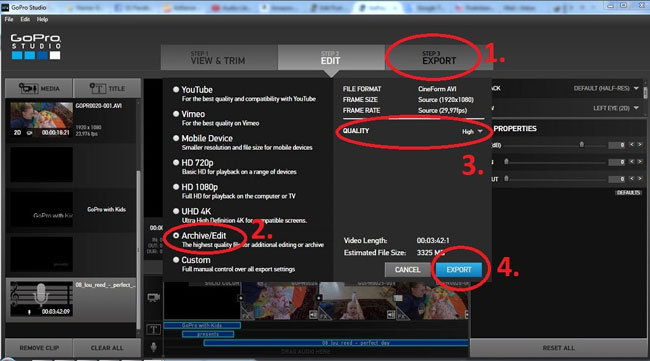Select the 'presents' title bar in timeline
The image size is (650, 361).
208,334
